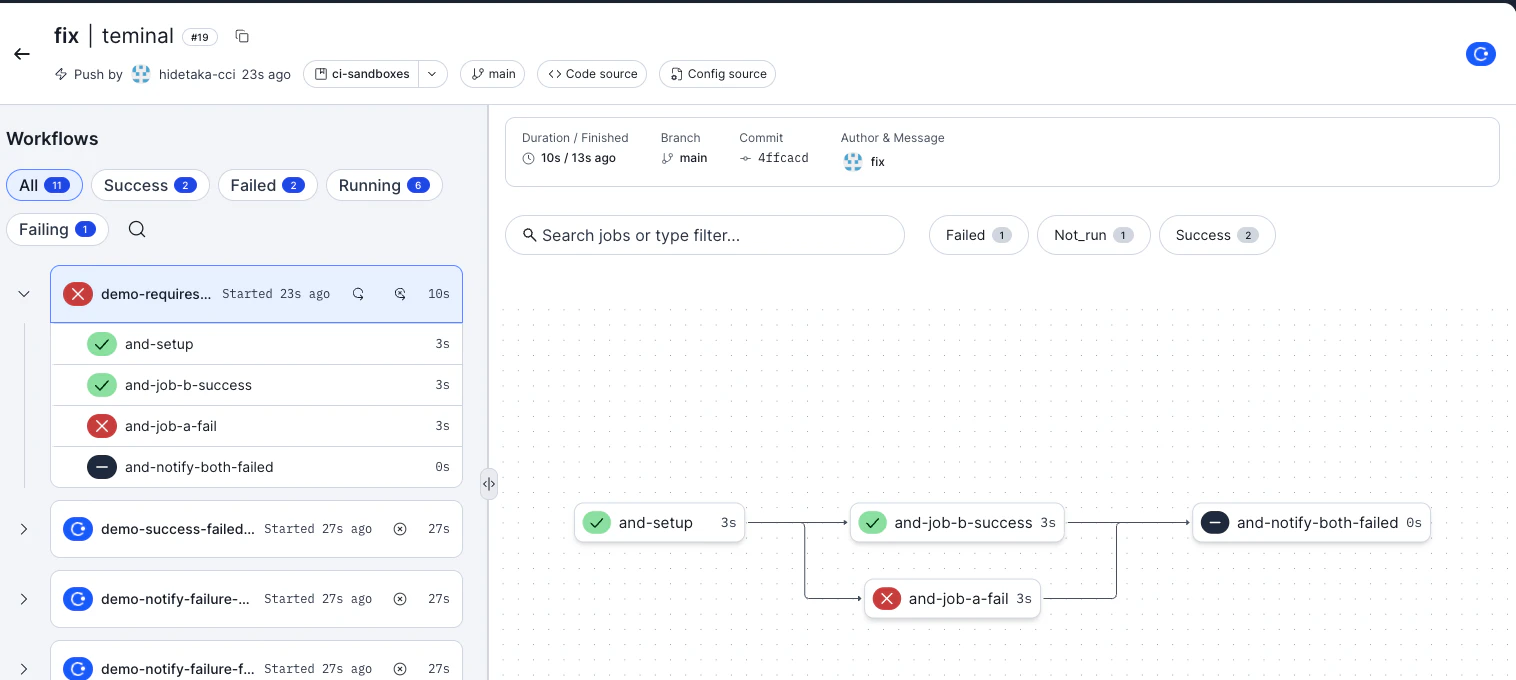Click the main branch pill
This screenshot has width=1516, height=680.
[x=494, y=74]
